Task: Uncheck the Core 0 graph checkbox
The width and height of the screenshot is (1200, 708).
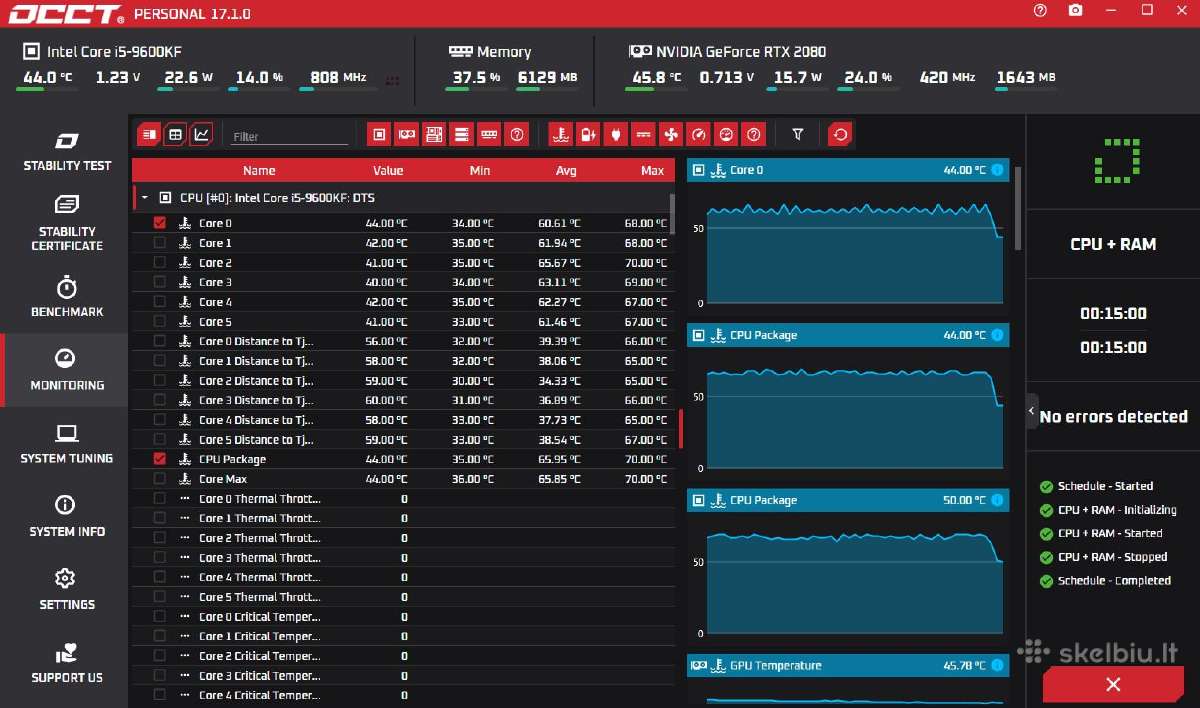Action: tap(159, 223)
